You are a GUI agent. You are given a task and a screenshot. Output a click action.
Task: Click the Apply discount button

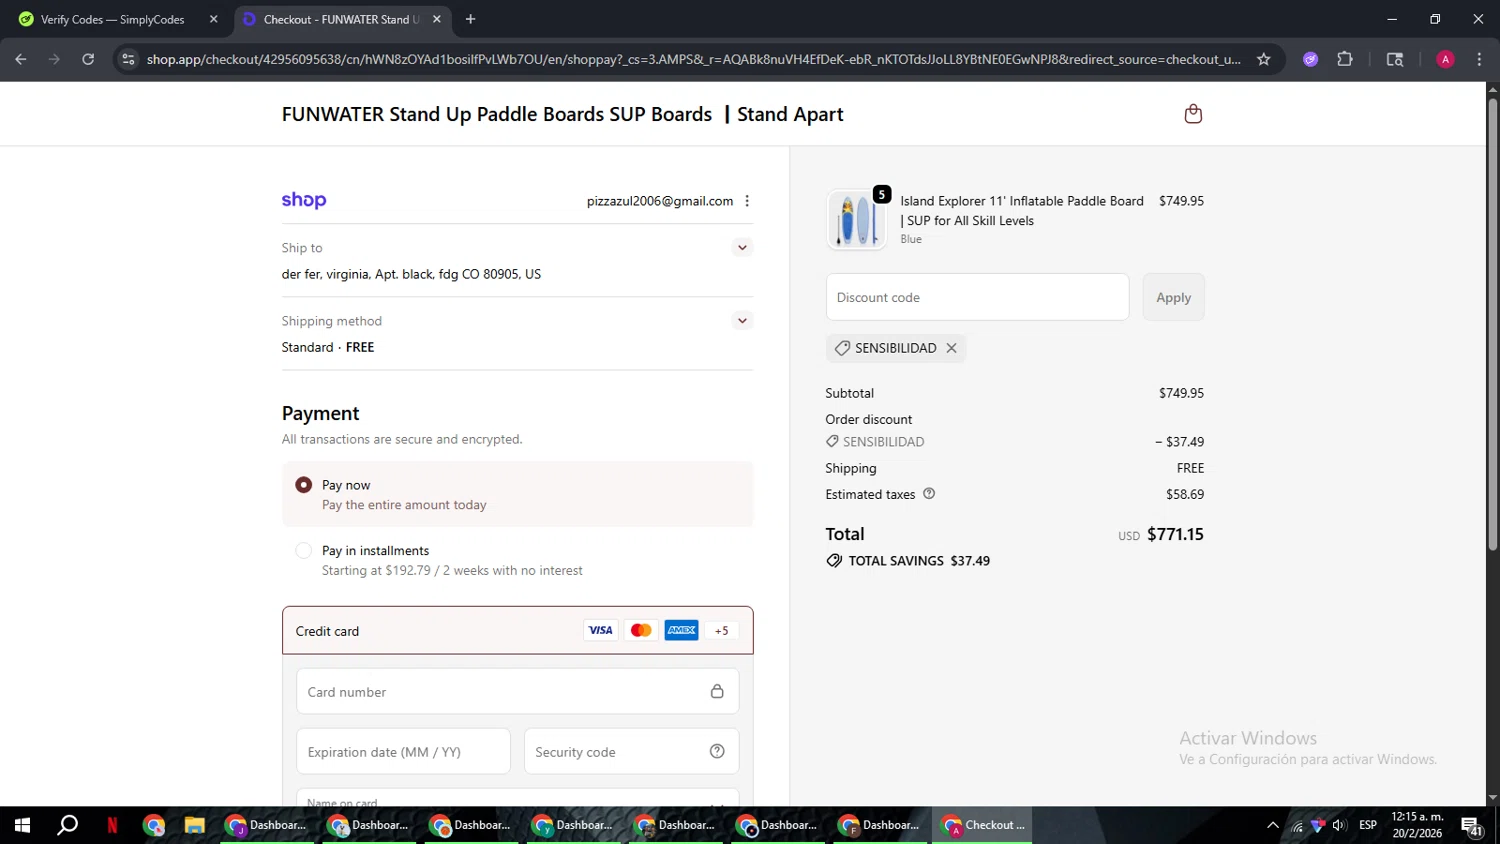[1173, 298]
